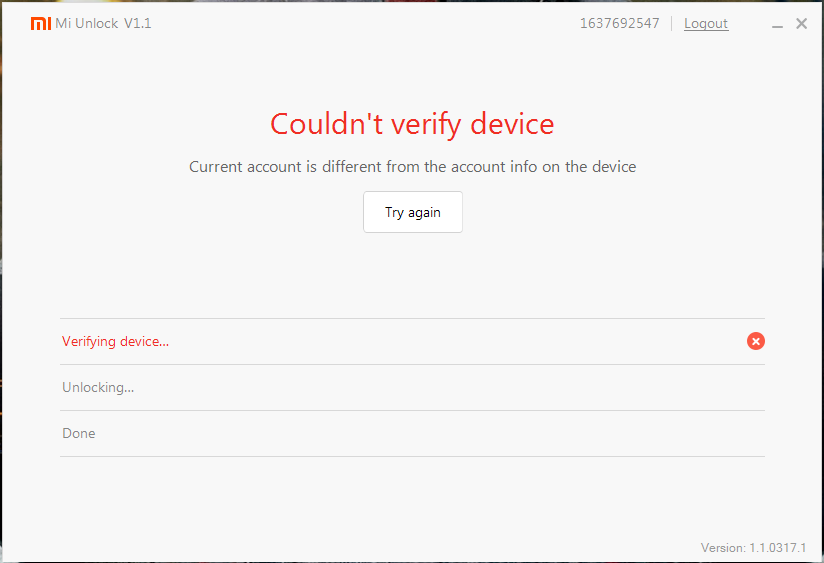Viewport: 824px width, 563px height.
Task: Click the "Mi Unlock" title text
Action: 87,23
